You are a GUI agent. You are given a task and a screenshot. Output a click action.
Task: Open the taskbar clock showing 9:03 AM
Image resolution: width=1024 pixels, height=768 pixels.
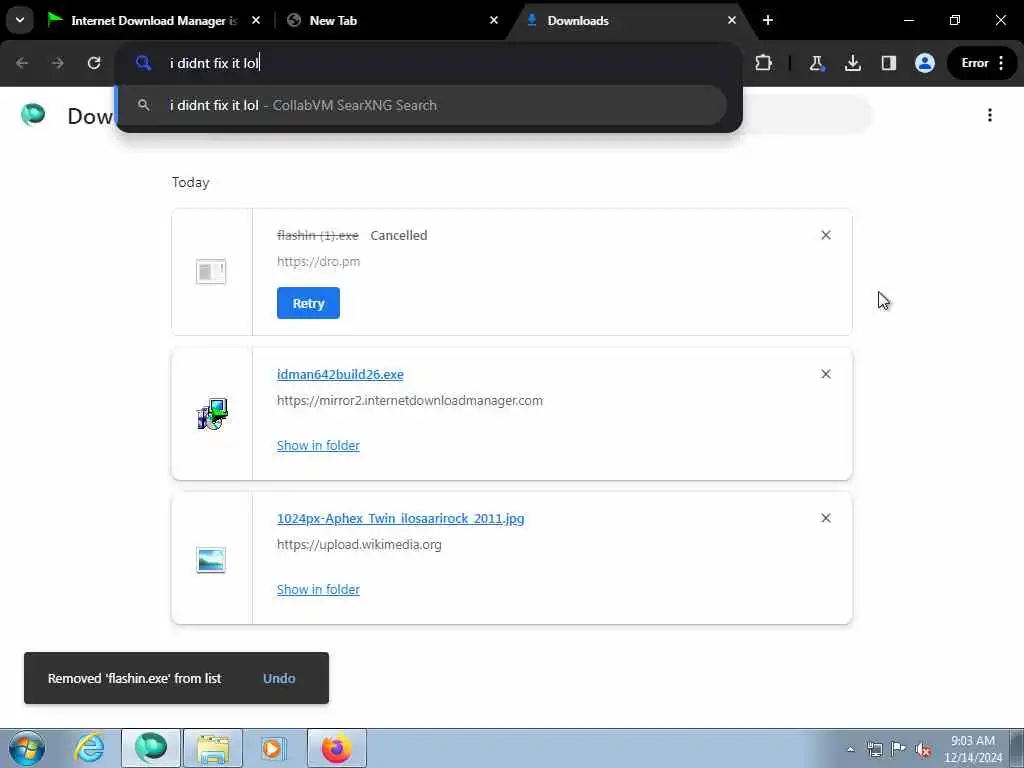[972, 749]
